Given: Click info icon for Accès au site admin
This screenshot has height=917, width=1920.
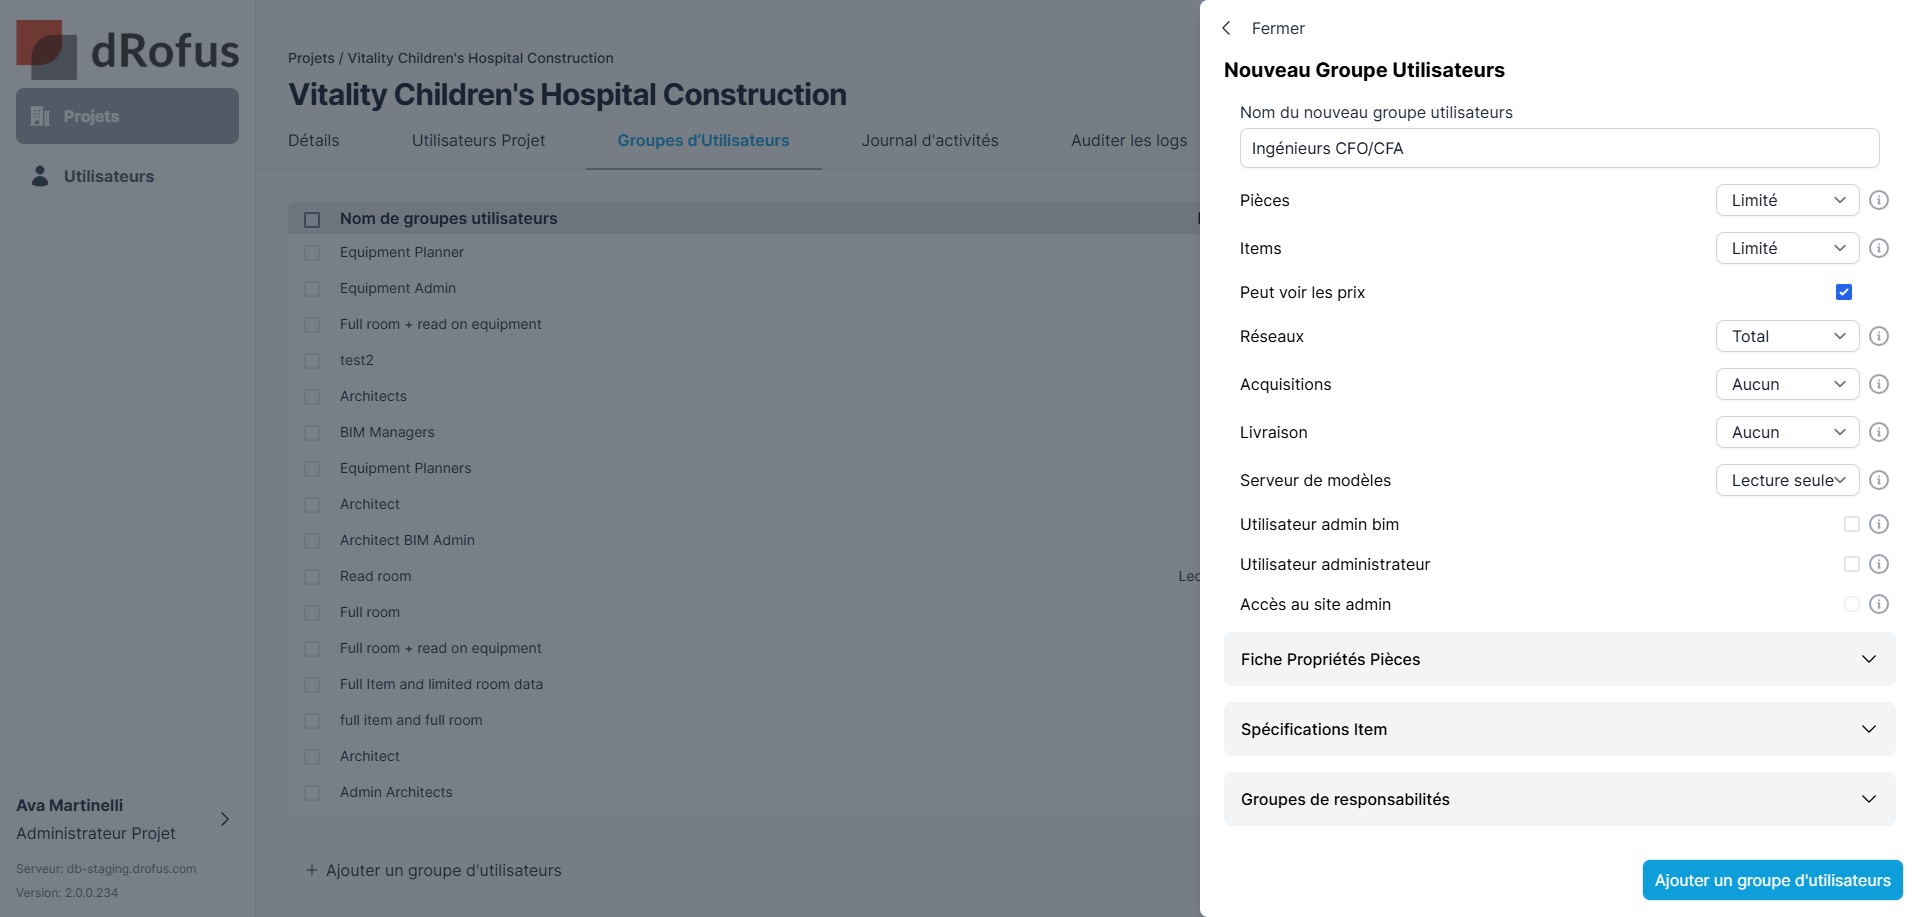Looking at the screenshot, I should [1879, 604].
